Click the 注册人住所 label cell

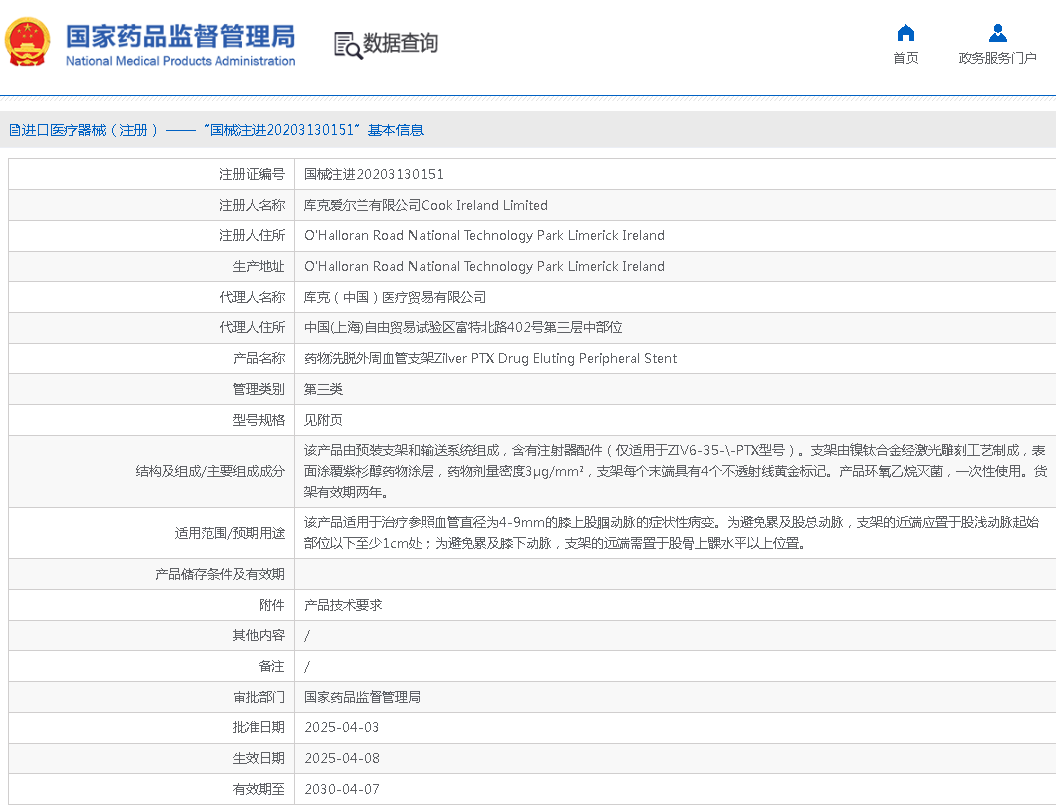click(152, 236)
